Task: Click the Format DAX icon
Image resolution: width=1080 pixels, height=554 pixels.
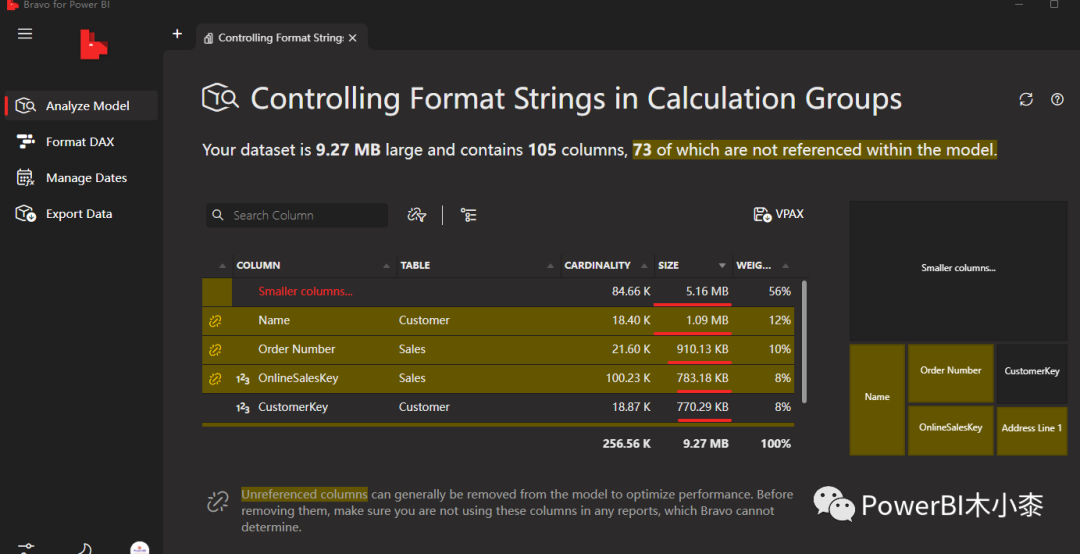Action: click(x=25, y=142)
